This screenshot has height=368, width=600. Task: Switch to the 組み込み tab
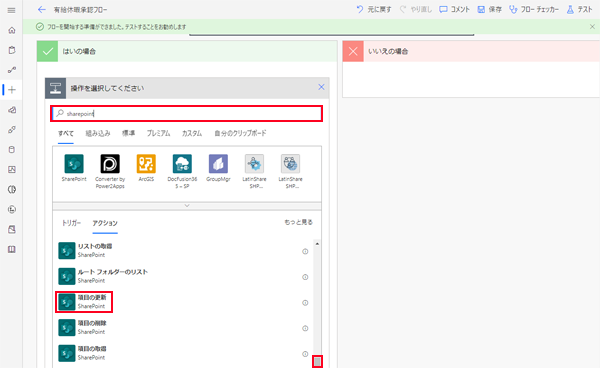tap(98, 134)
